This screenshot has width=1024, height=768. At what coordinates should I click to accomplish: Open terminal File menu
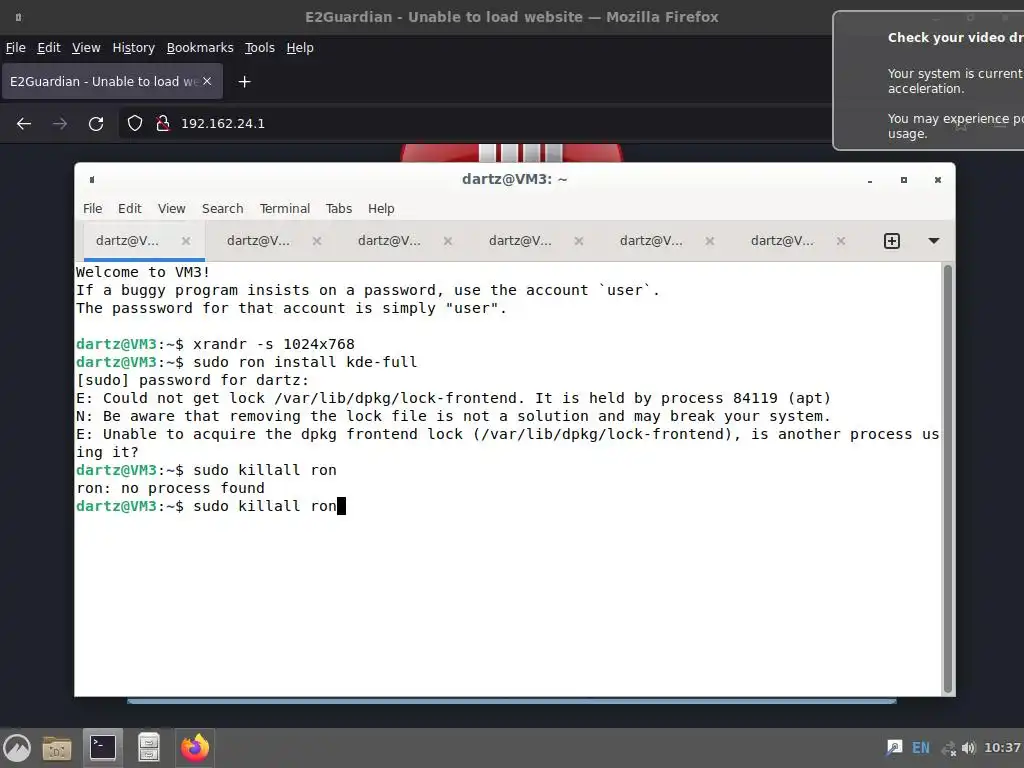point(92,208)
